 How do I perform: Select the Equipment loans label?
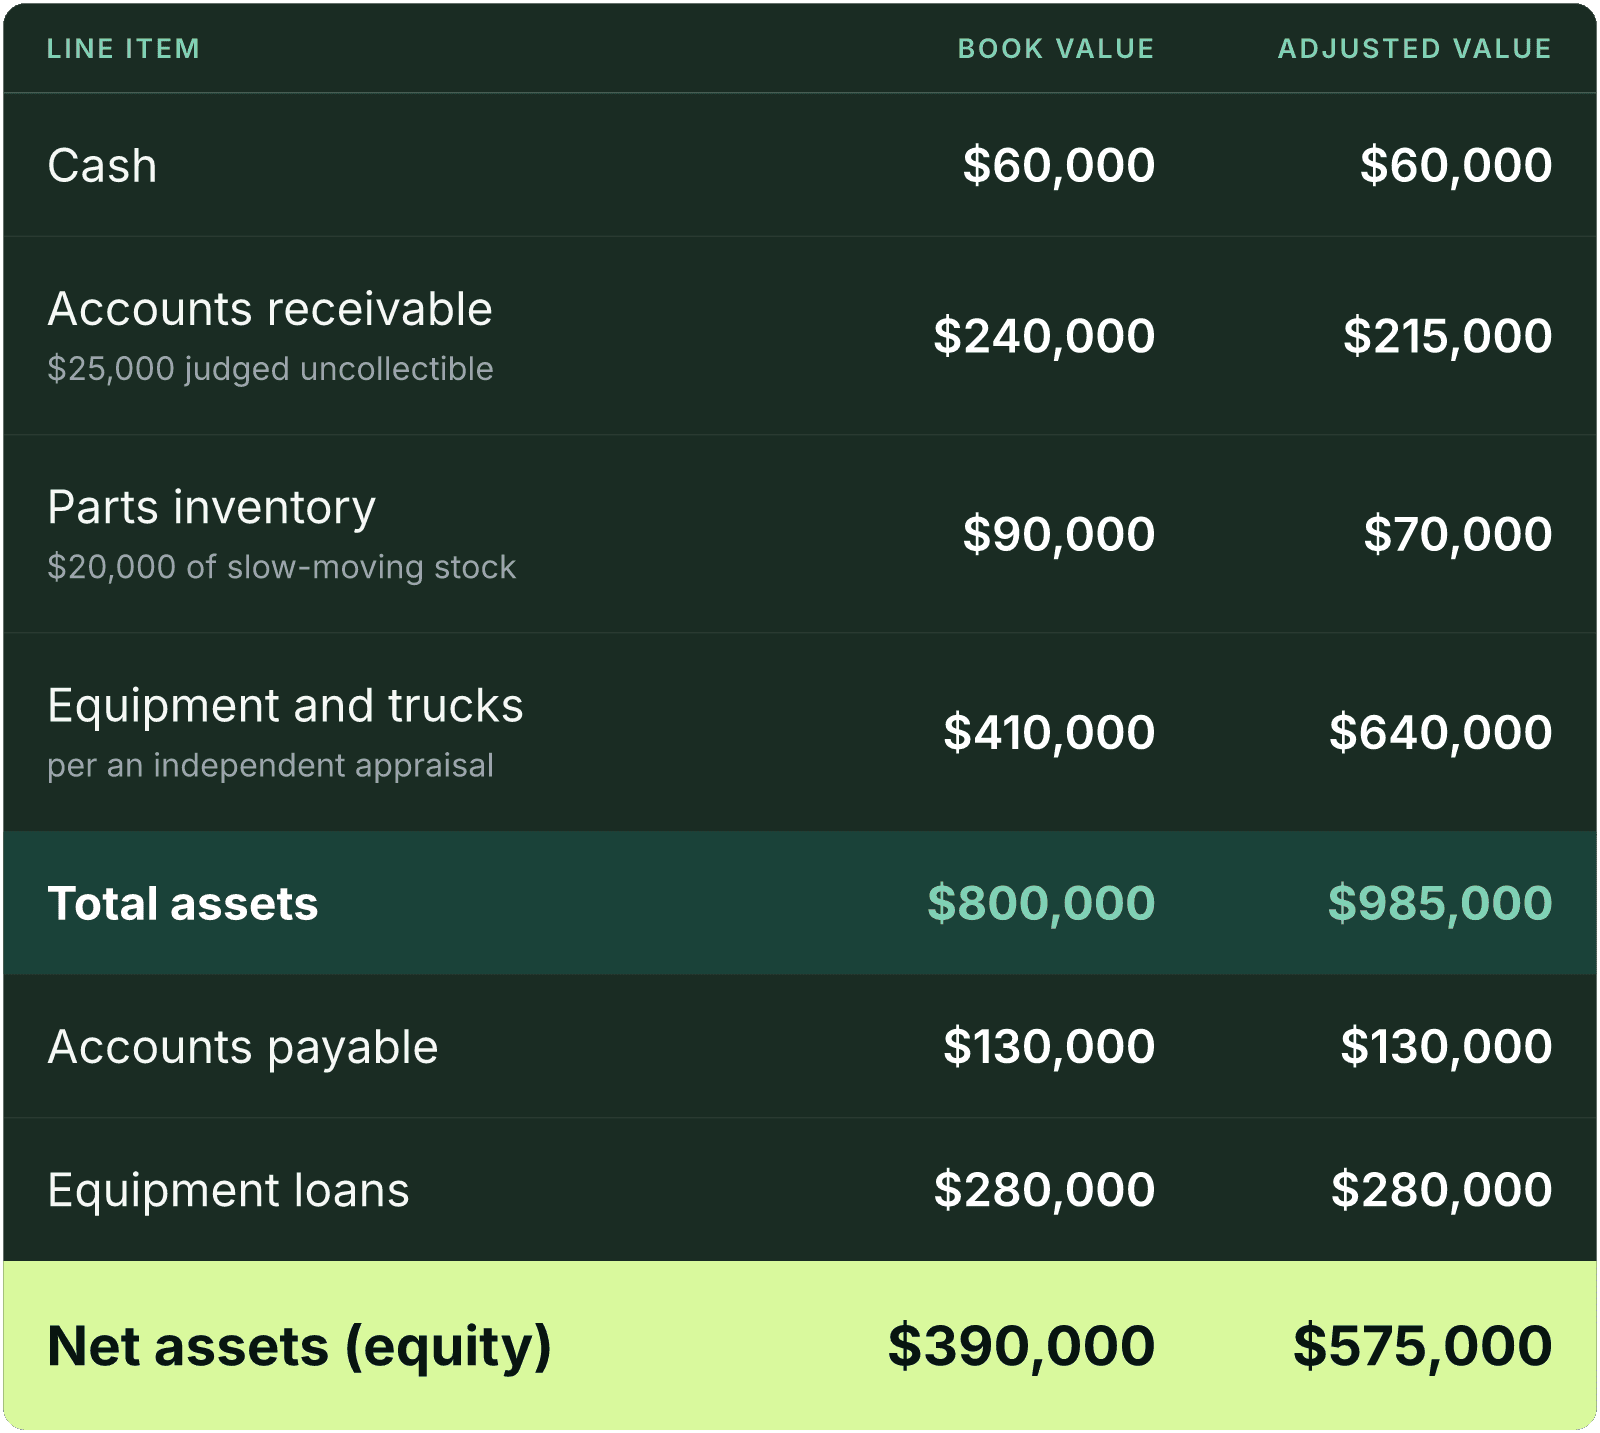(x=228, y=1191)
